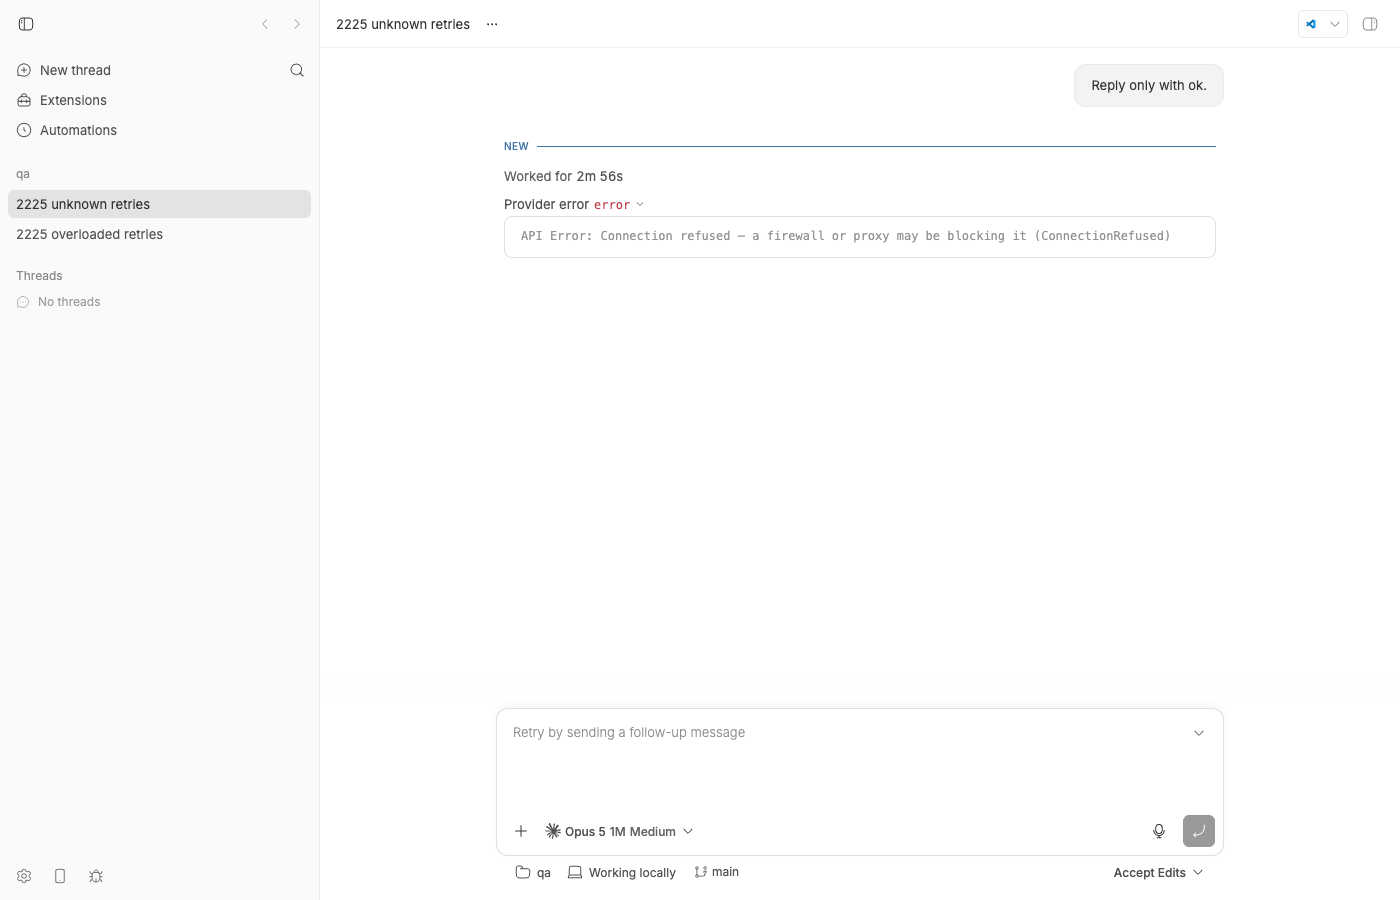Open the bug report icon

(96, 876)
